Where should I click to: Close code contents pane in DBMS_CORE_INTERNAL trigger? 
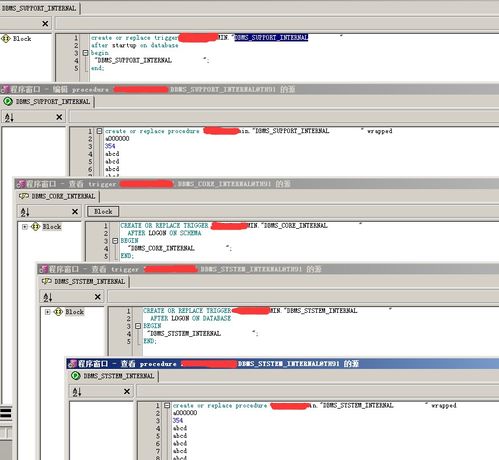(x=75, y=212)
